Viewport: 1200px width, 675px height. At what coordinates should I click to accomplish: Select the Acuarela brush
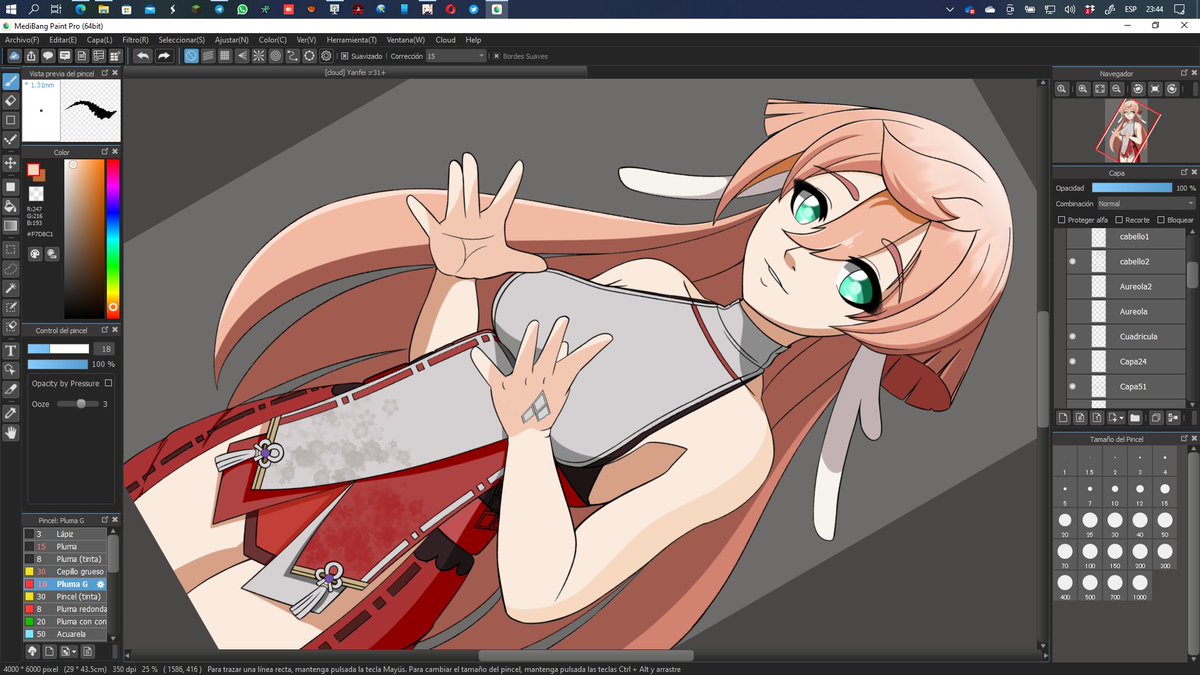point(65,634)
